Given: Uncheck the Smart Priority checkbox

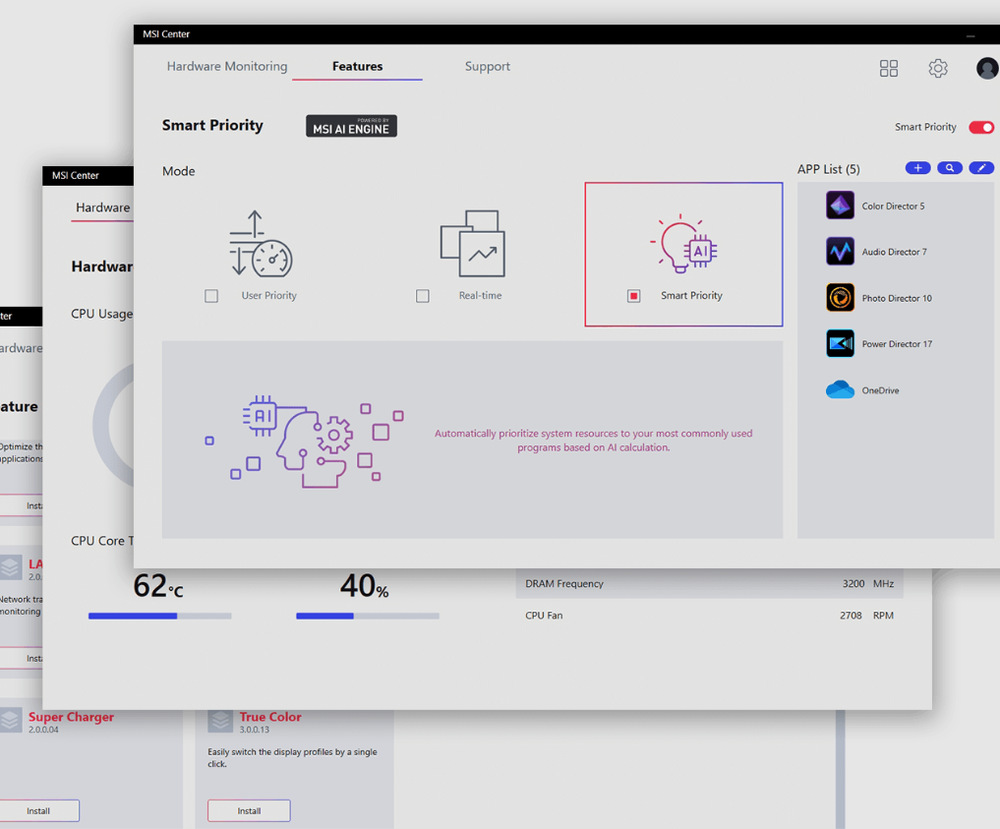Looking at the screenshot, I should point(633,296).
